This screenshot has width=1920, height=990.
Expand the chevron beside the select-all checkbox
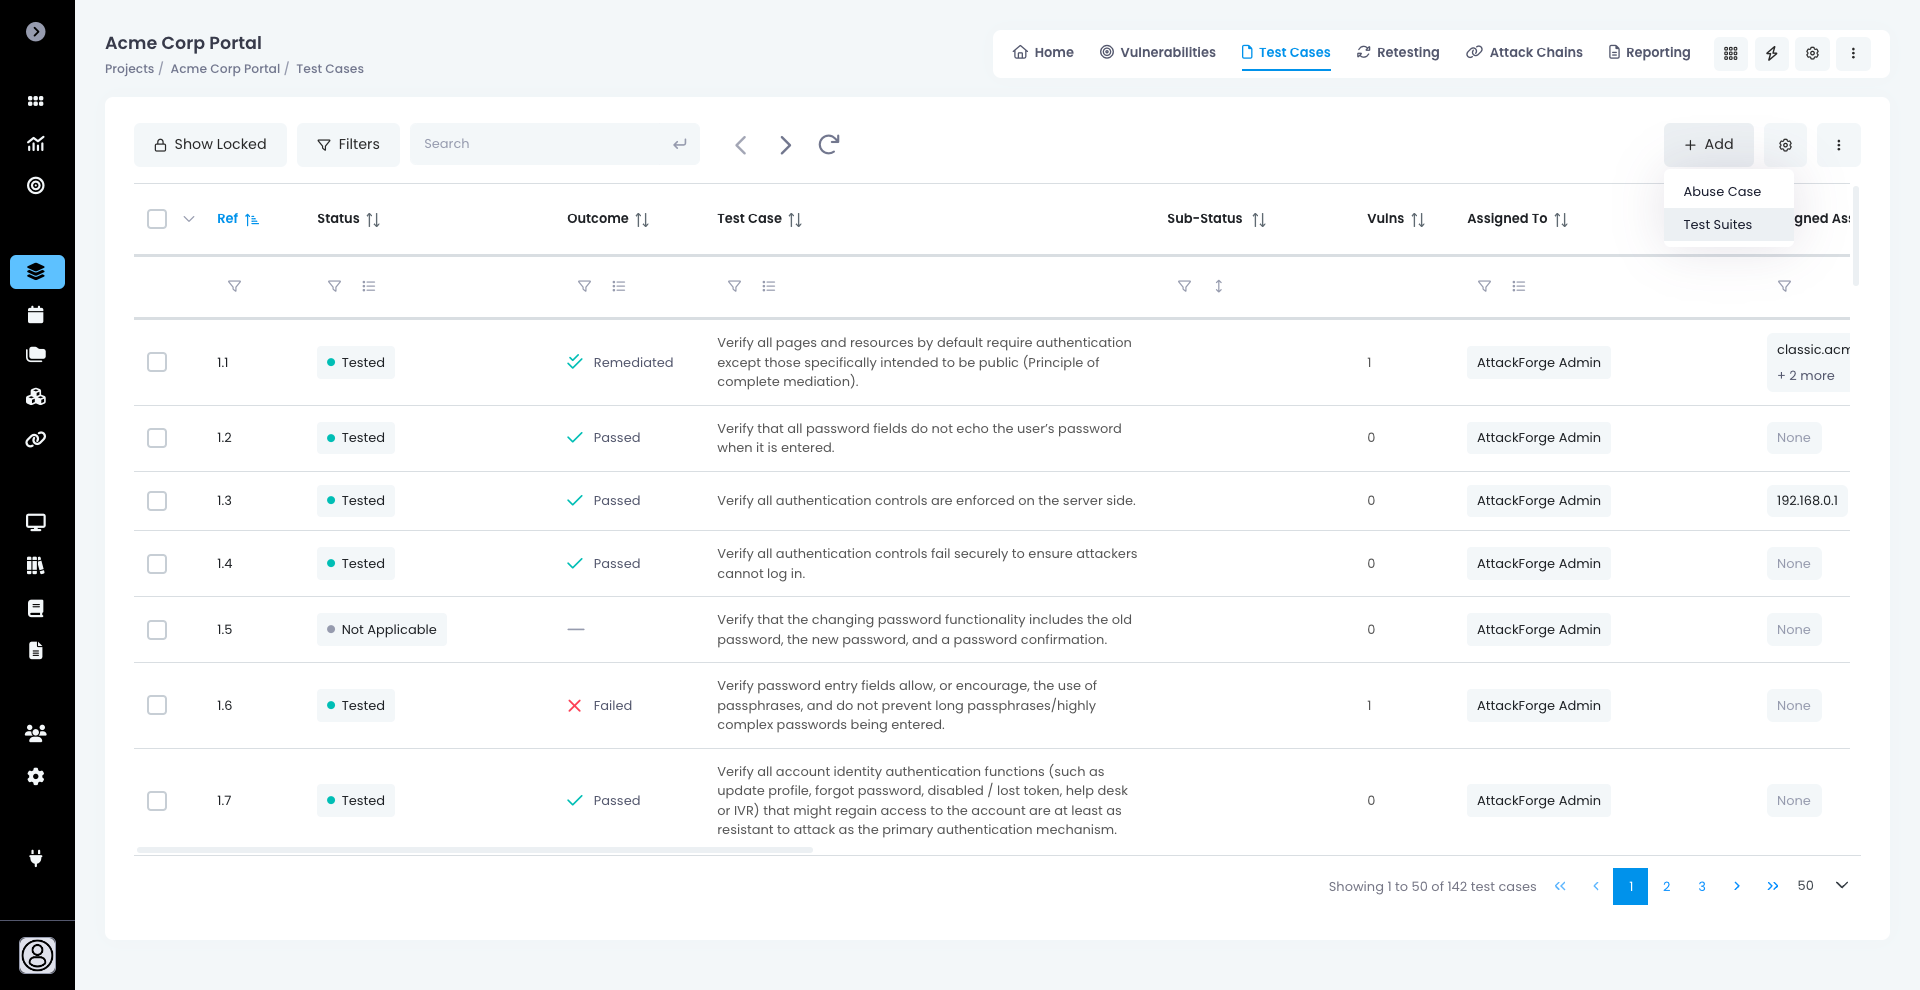click(189, 219)
